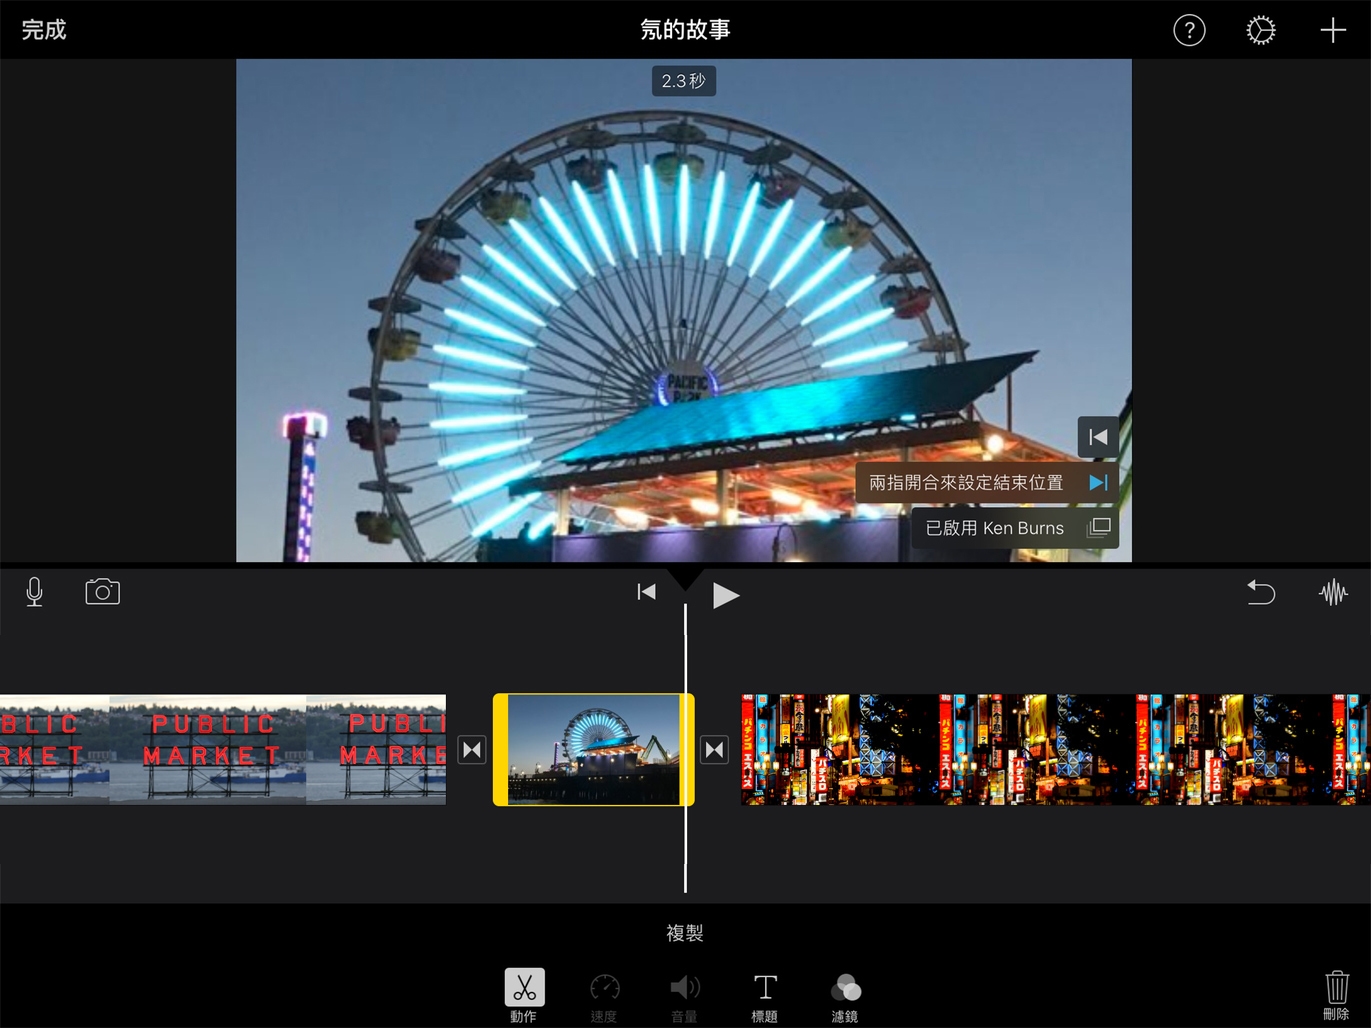Open the Titles tab
This screenshot has height=1028, width=1371.
(764, 994)
